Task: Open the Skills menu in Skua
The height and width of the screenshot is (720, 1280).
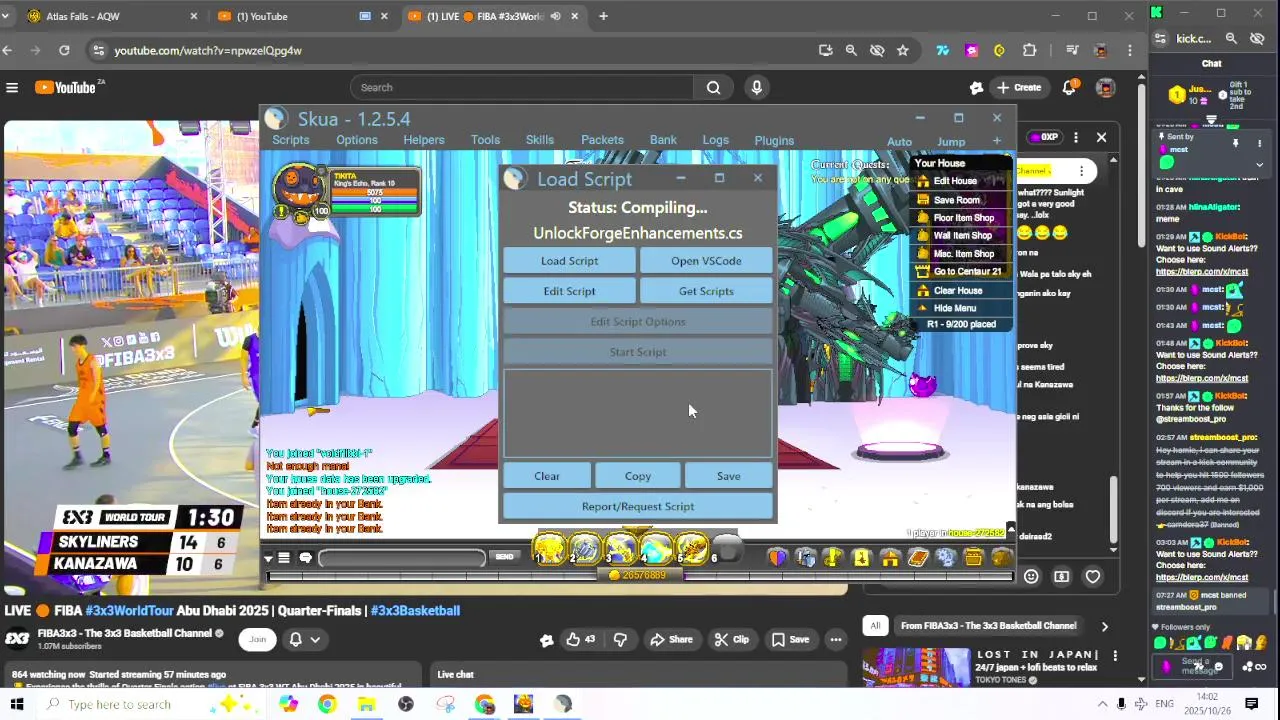Action: [540, 140]
